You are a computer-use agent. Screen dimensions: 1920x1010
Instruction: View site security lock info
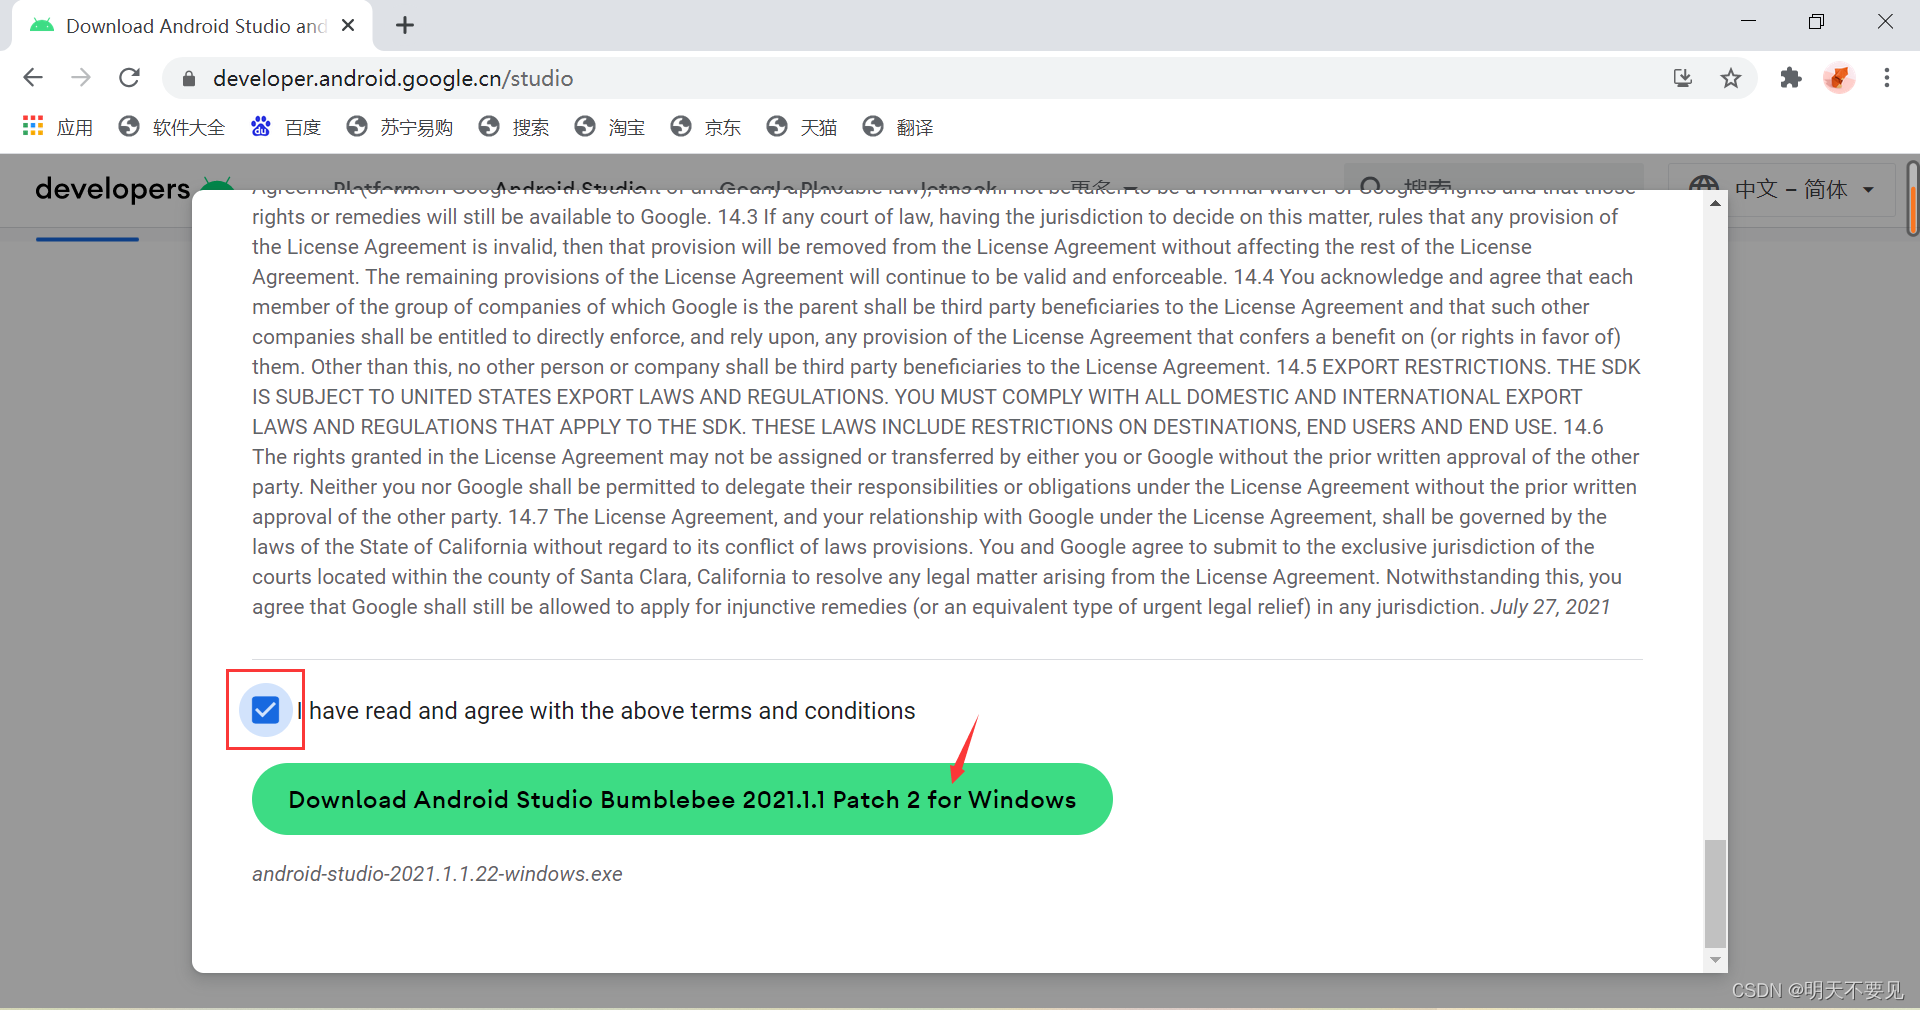(189, 78)
